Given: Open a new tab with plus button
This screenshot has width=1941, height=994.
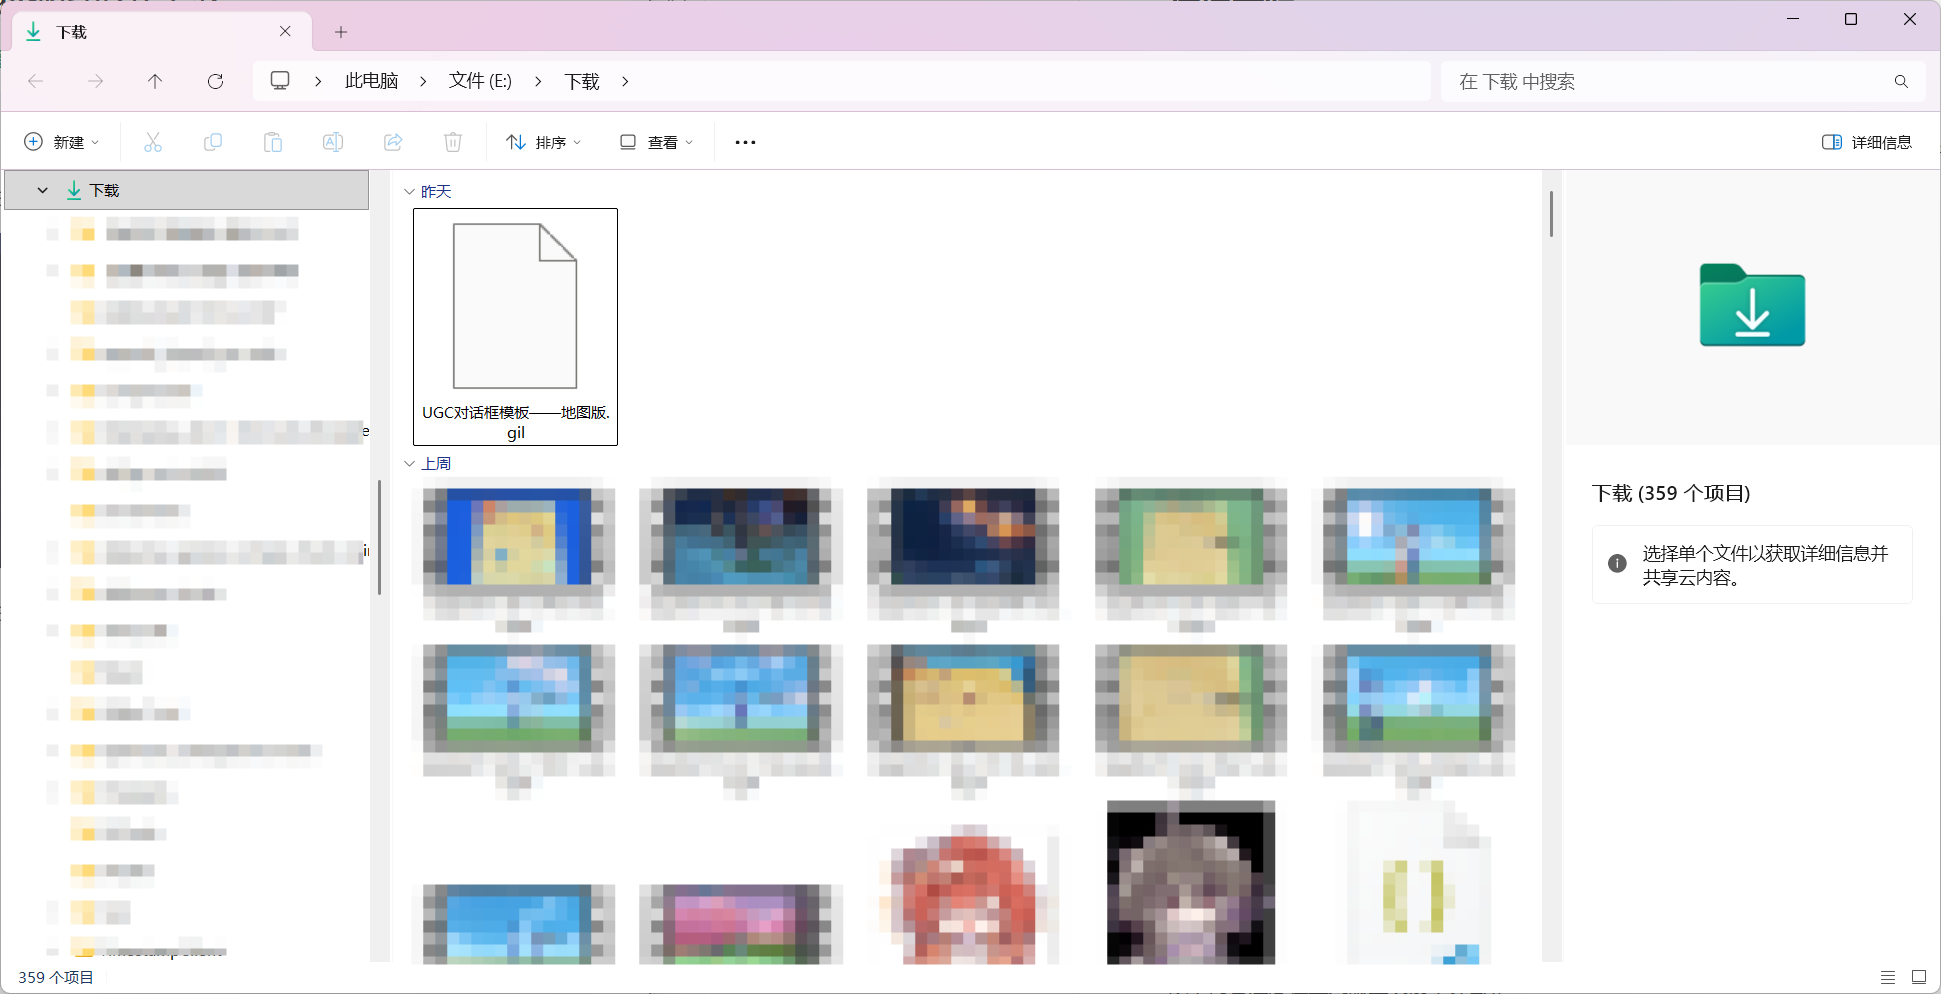Looking at the screenshot, I should coord(341,32).
